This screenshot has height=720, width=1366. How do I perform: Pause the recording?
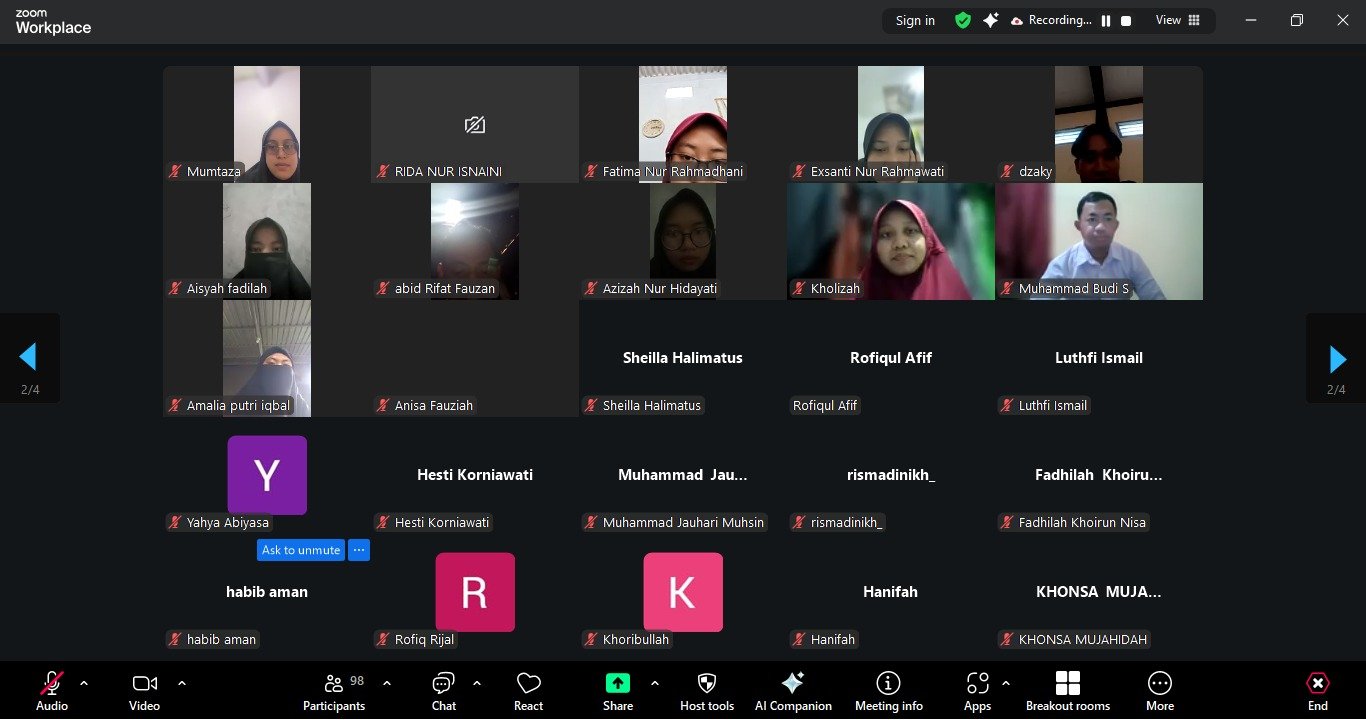1106,21
